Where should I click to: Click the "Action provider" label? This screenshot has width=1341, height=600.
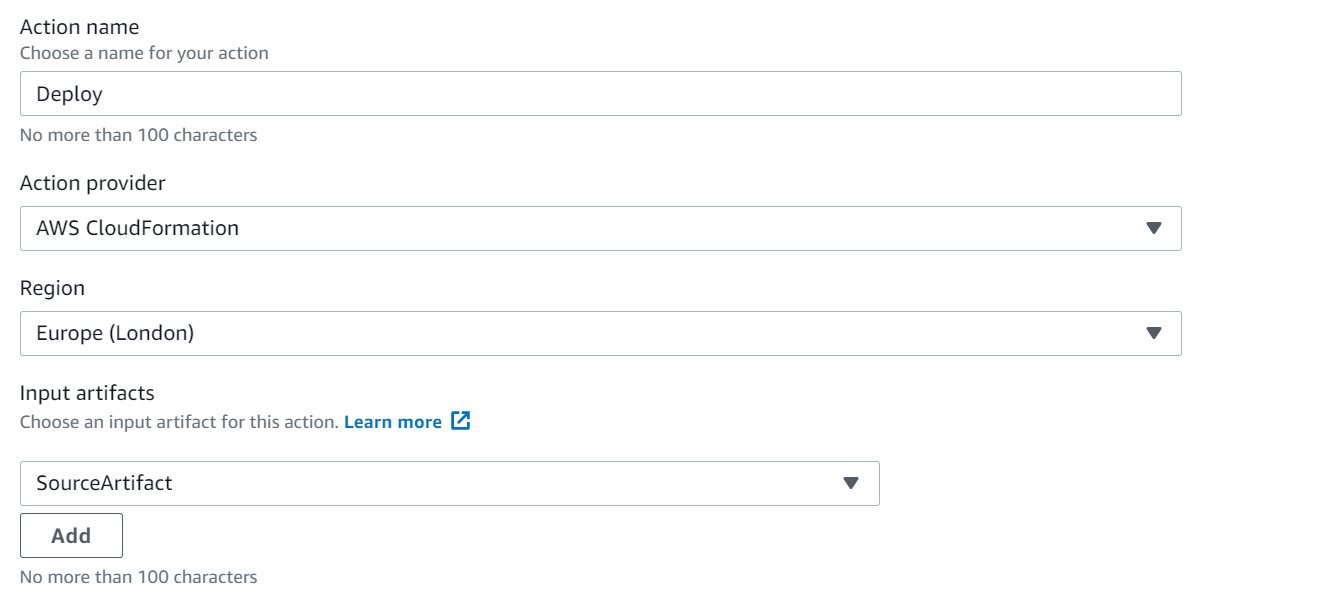click(93, 183)
